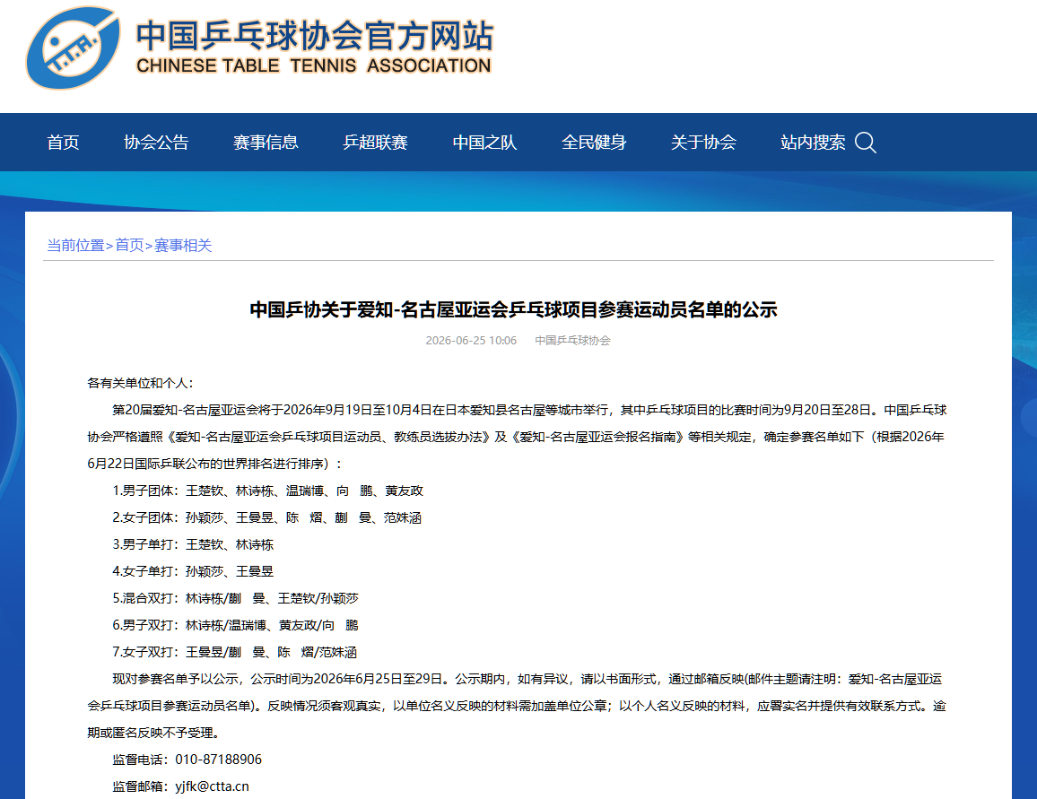Click the 2.女子团体 roster line
1037x799 pixels.
[x=267, y=518]
